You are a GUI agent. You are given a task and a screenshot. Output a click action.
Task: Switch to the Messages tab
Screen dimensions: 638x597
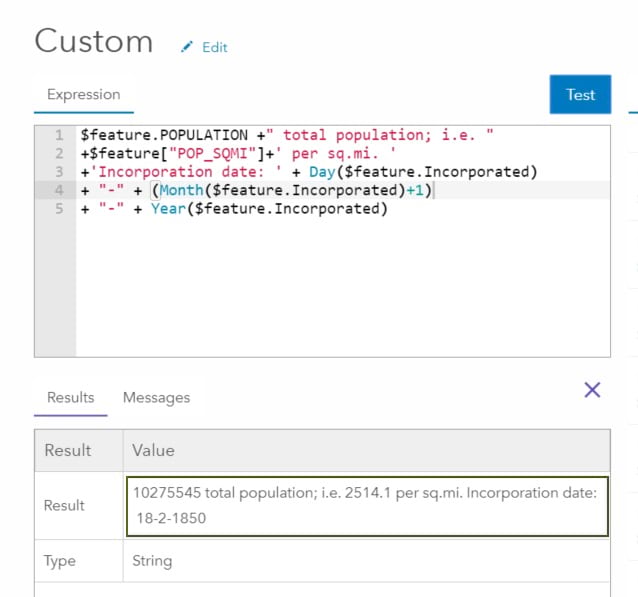coord(156,398)
